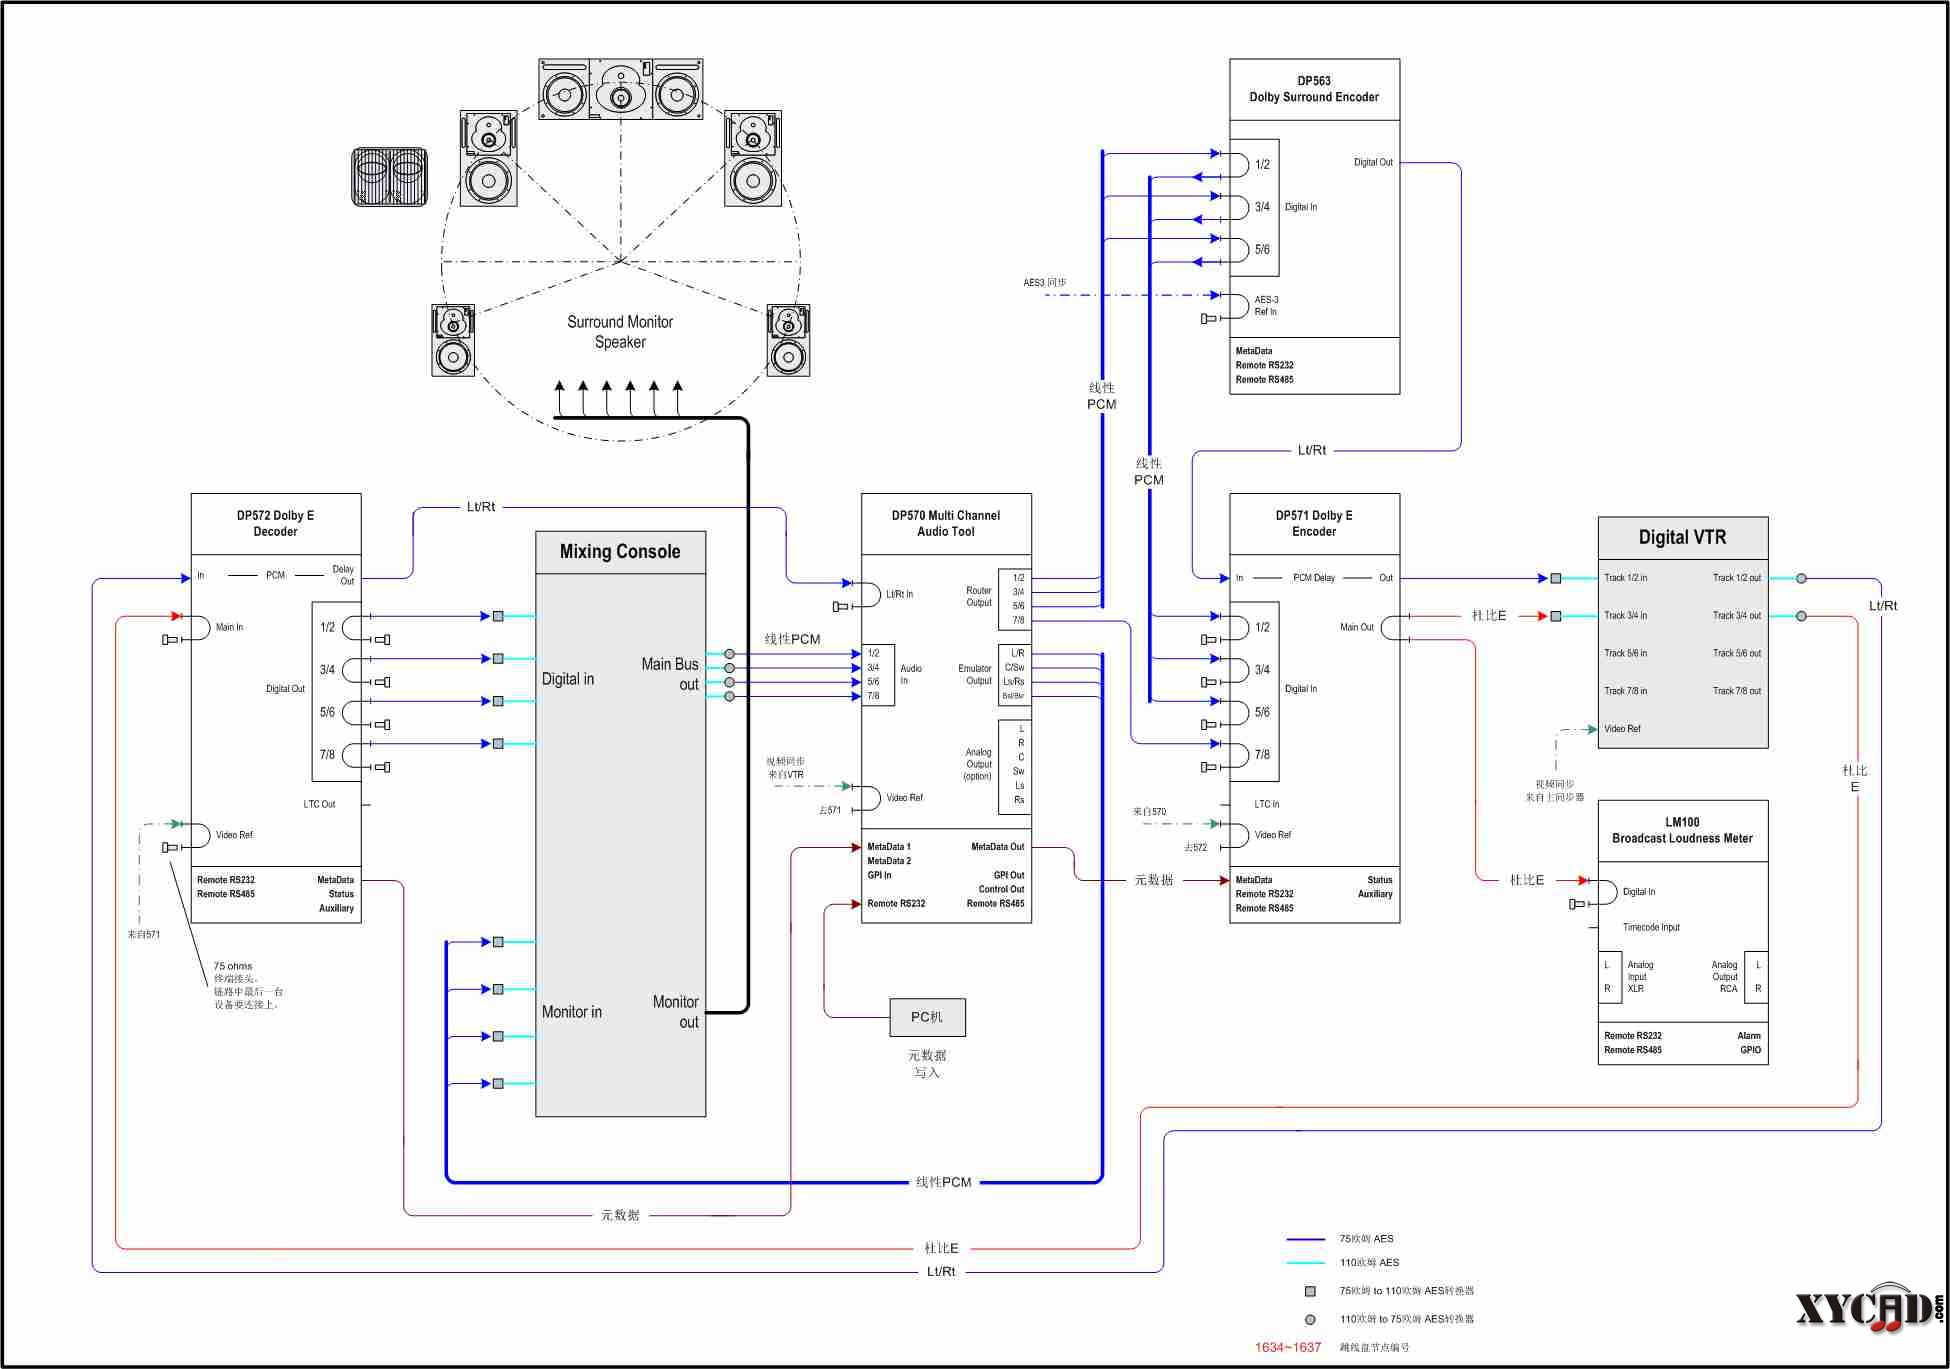Viewport: 1950px width, 1369px height.
Task: Click Track 1/2 in on Digital VTR
Action: click(x=1626, y=578)
